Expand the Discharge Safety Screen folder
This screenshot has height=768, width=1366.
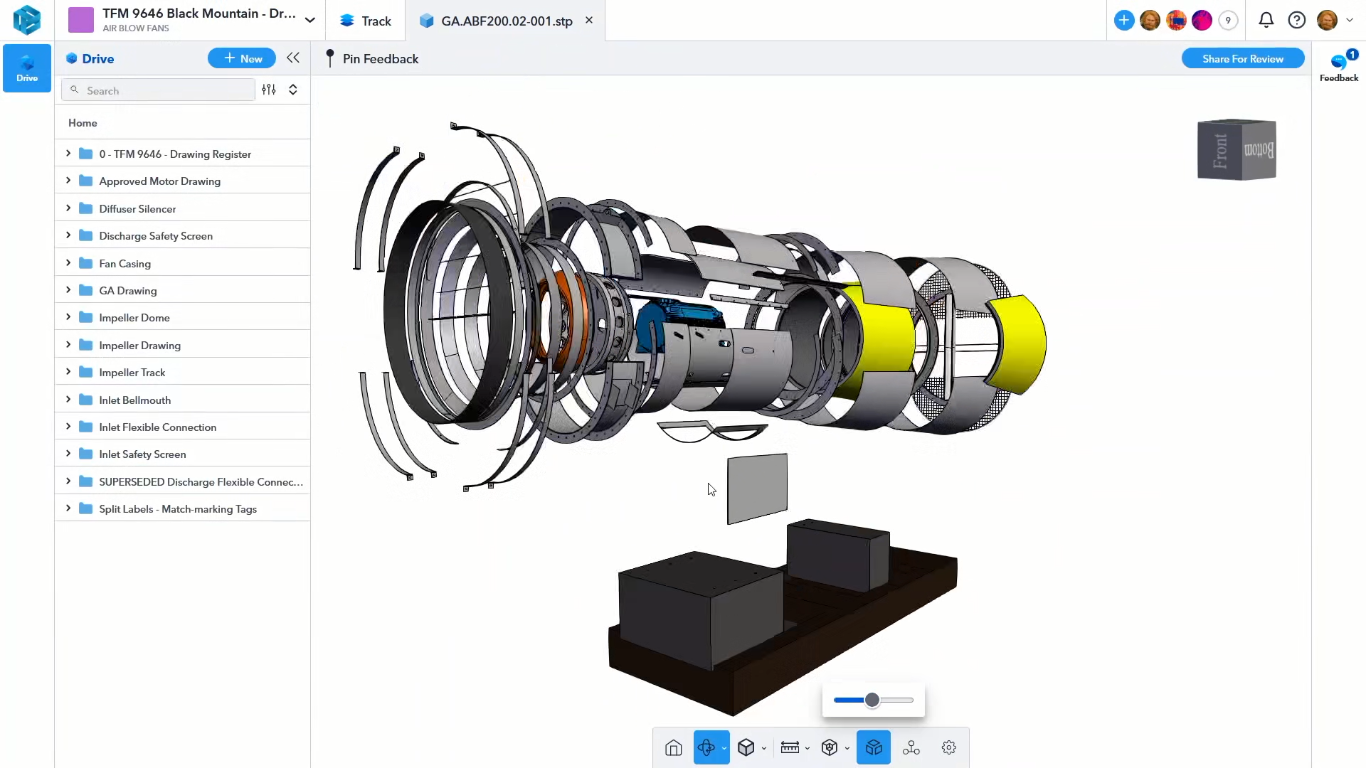pyautogui.click(x=68, y=235)
